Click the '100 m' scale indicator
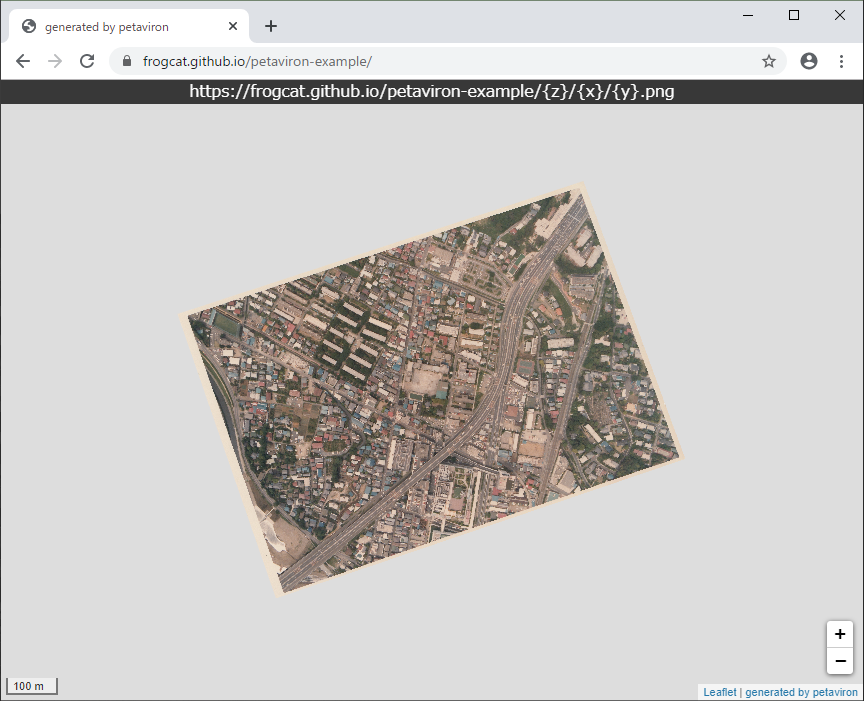This screenshot has height=701, width=864. tap(31, 686)
